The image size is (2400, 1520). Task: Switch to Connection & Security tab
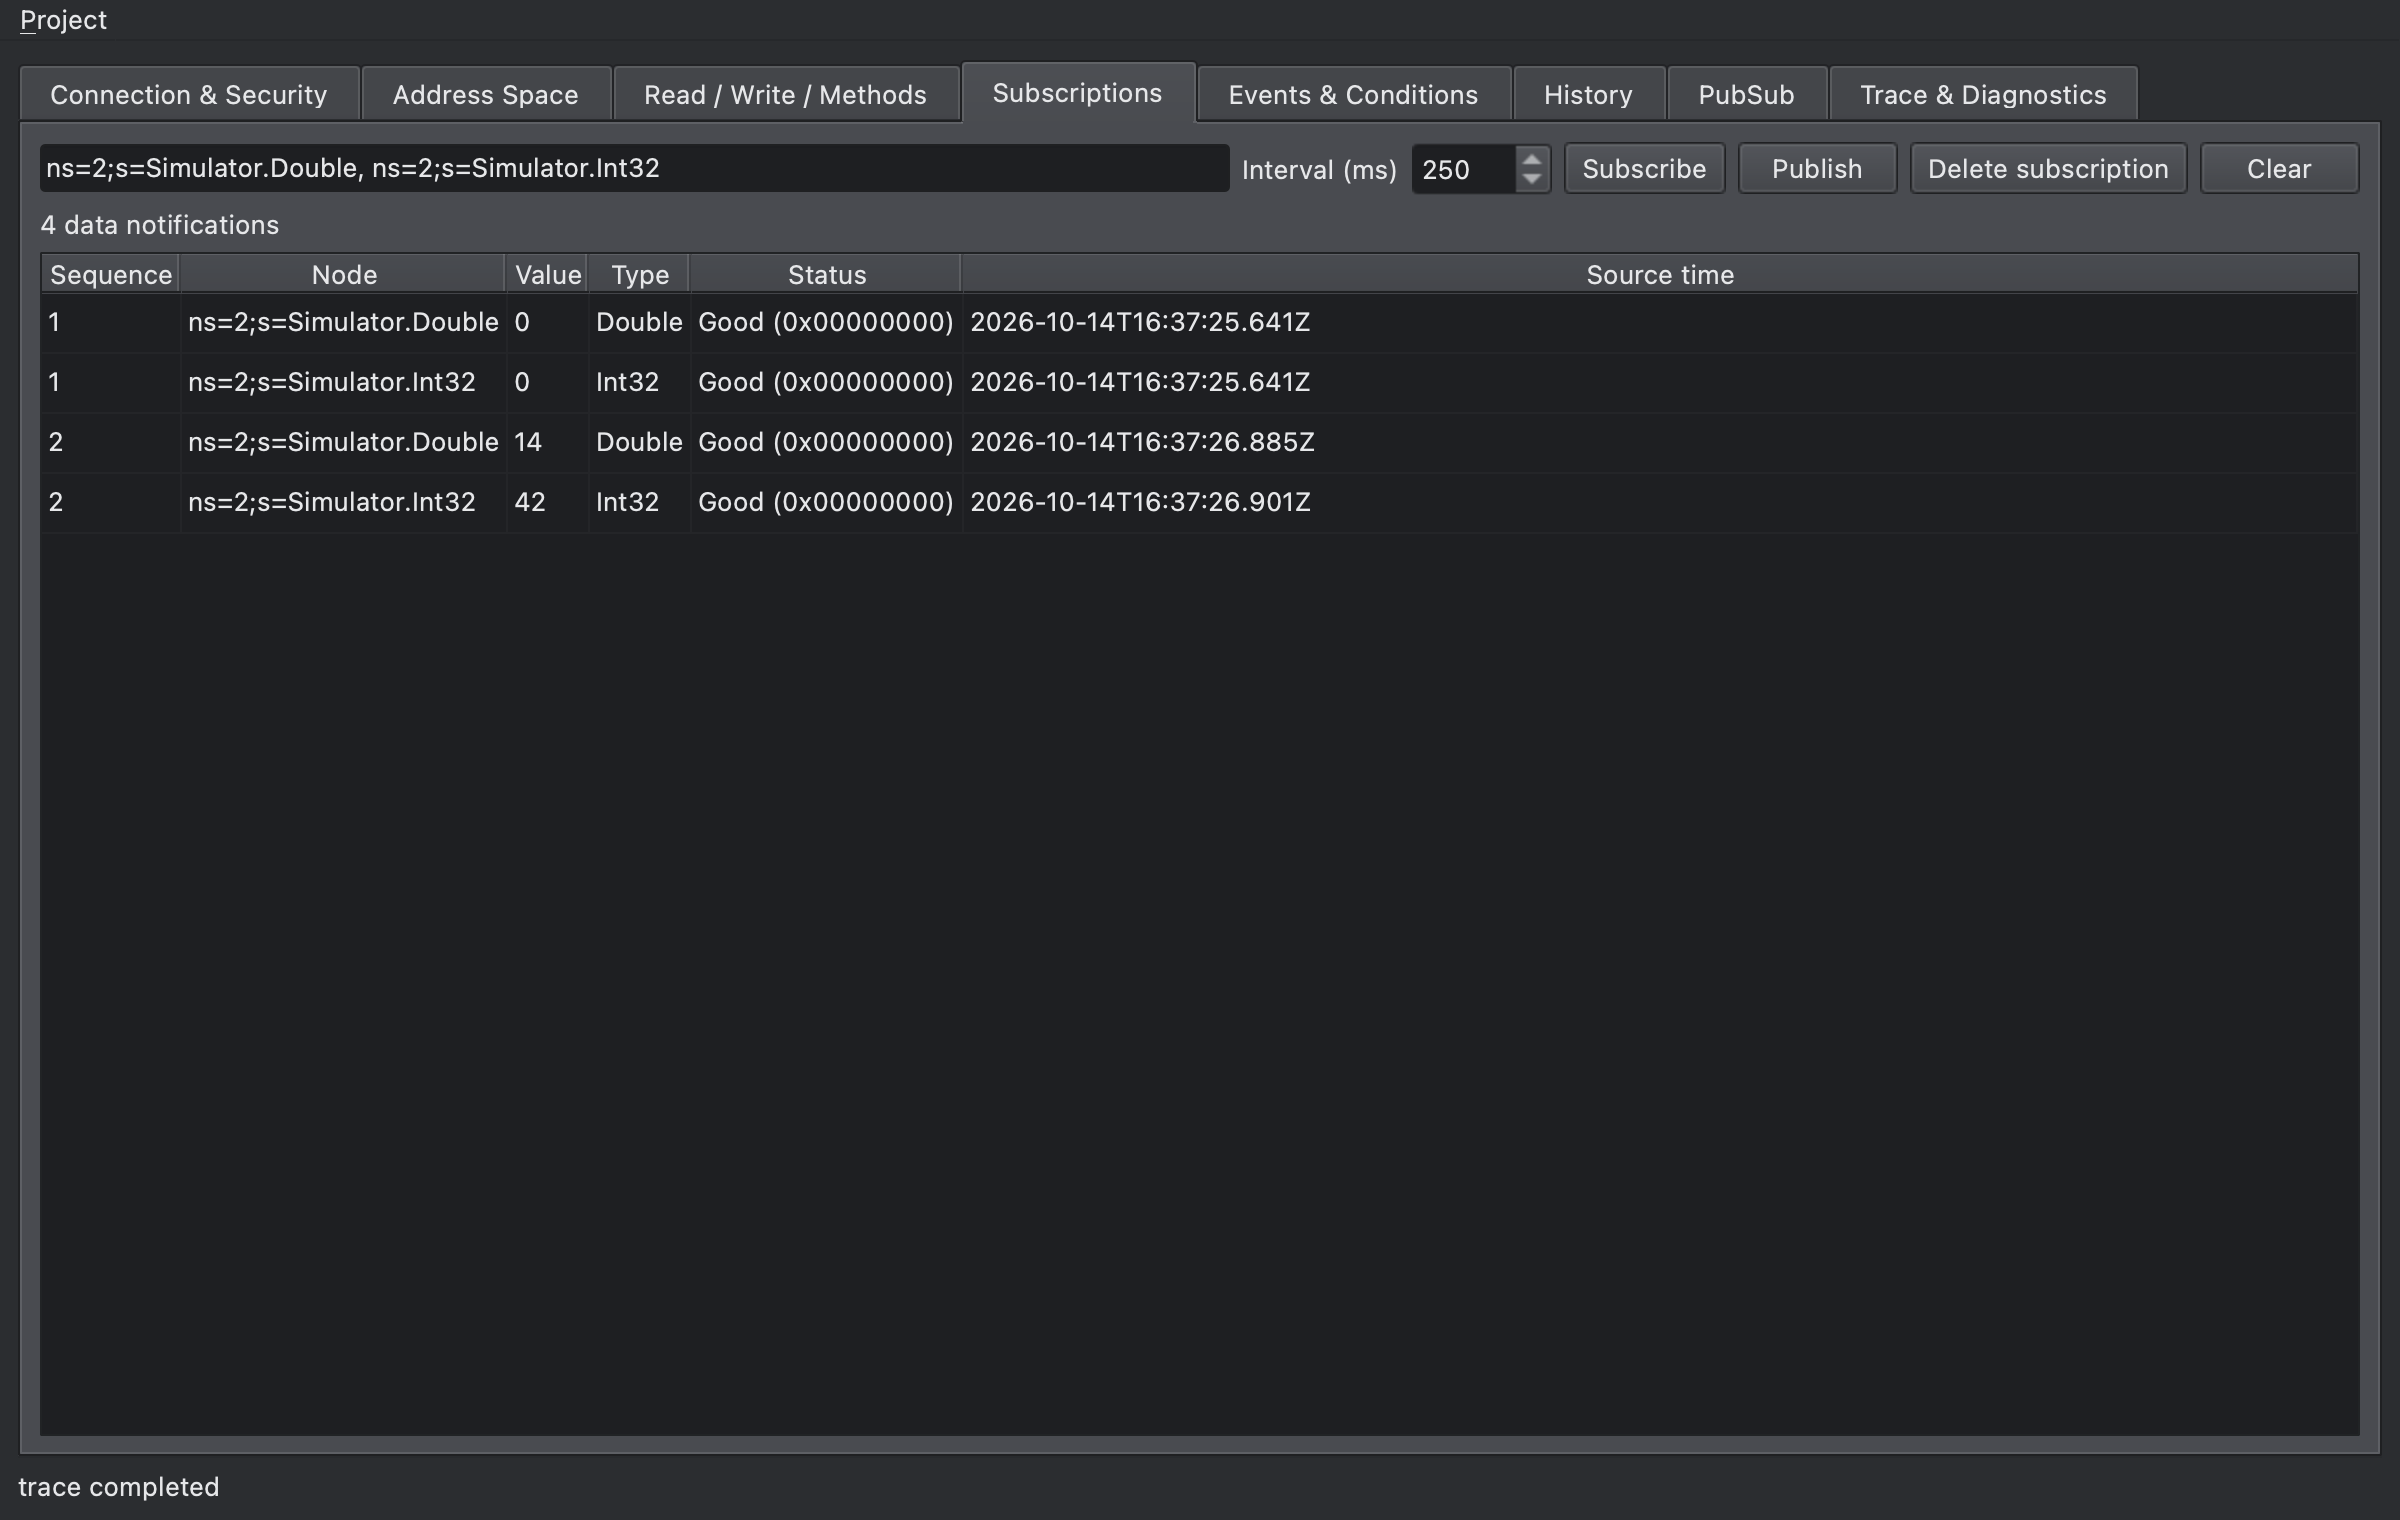(189, 95)
